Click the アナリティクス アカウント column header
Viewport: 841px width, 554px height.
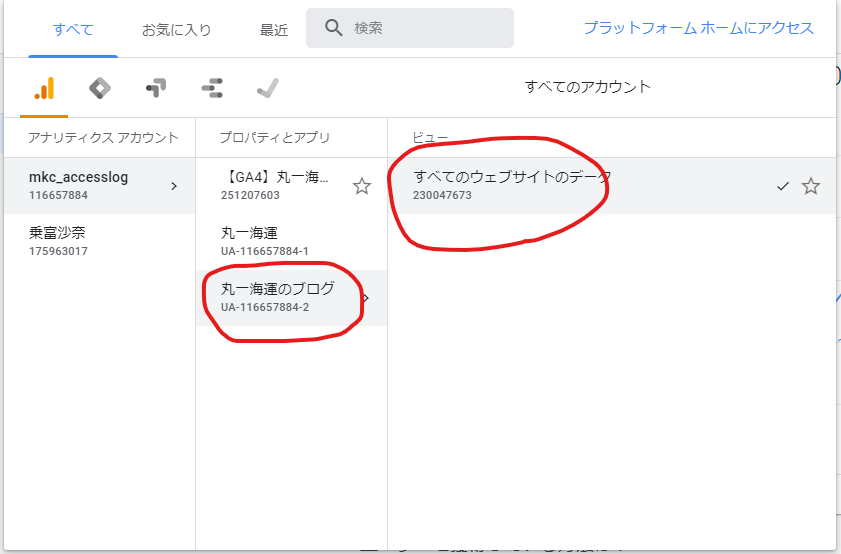coord(103,138)
